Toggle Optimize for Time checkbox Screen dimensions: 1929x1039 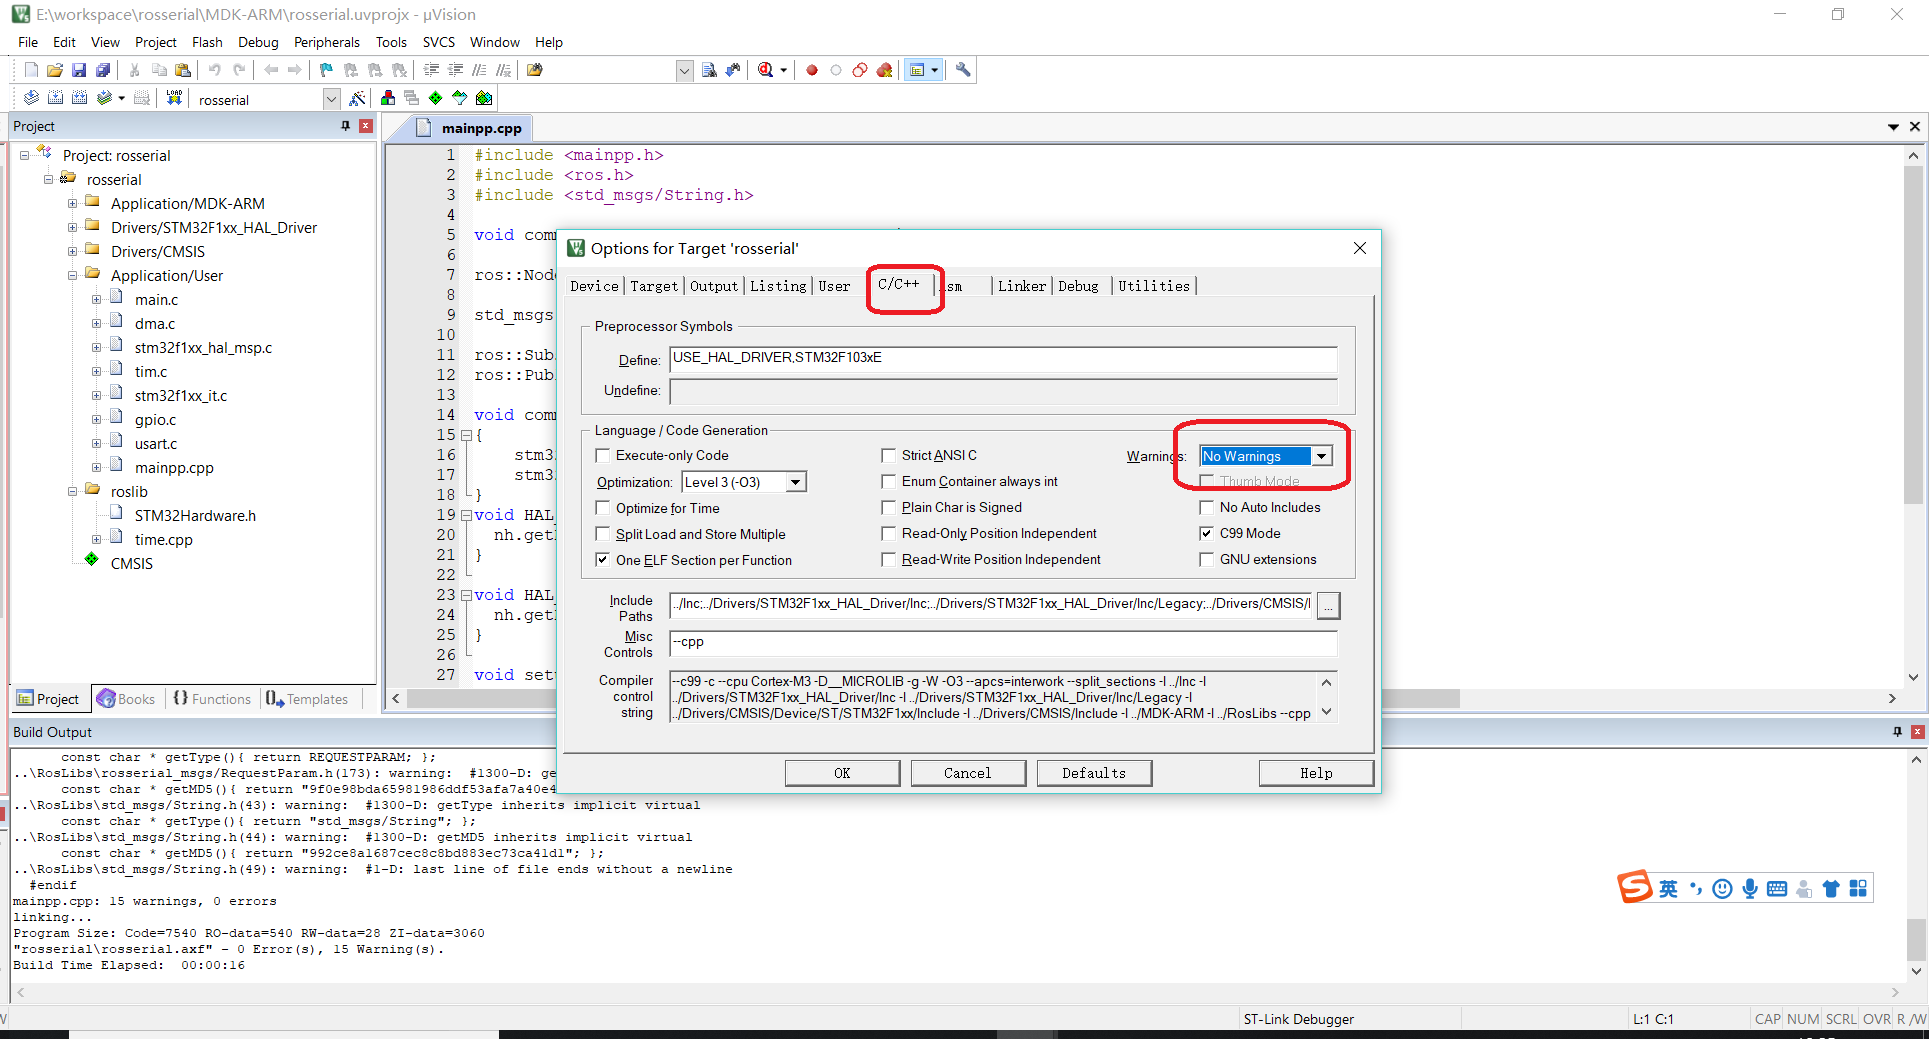click(x=603, y=508)
